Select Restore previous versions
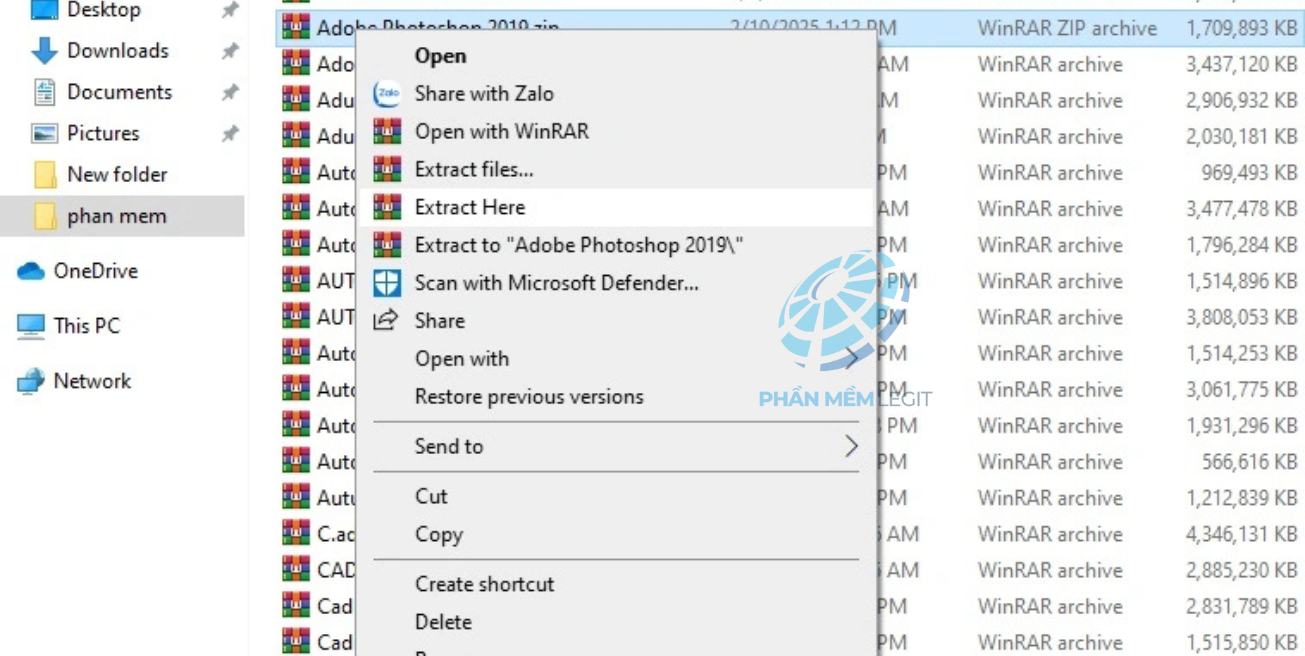The width and height of the screenshot is (1305, 656). point(529,397)
